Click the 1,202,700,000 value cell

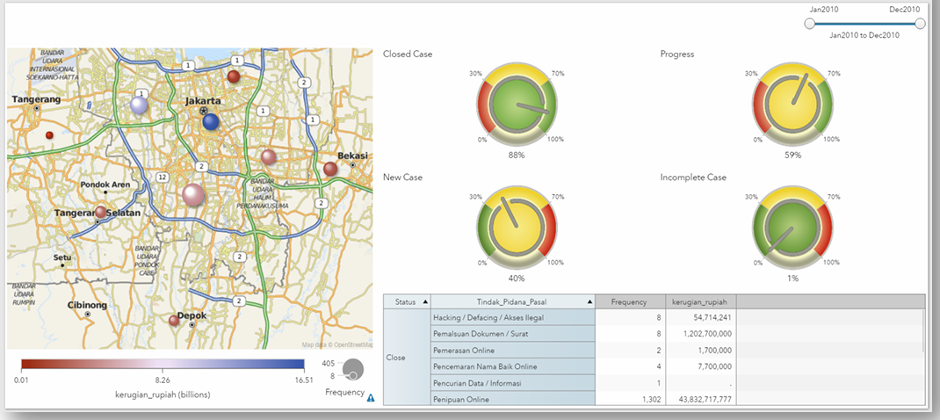click(701, 334)
